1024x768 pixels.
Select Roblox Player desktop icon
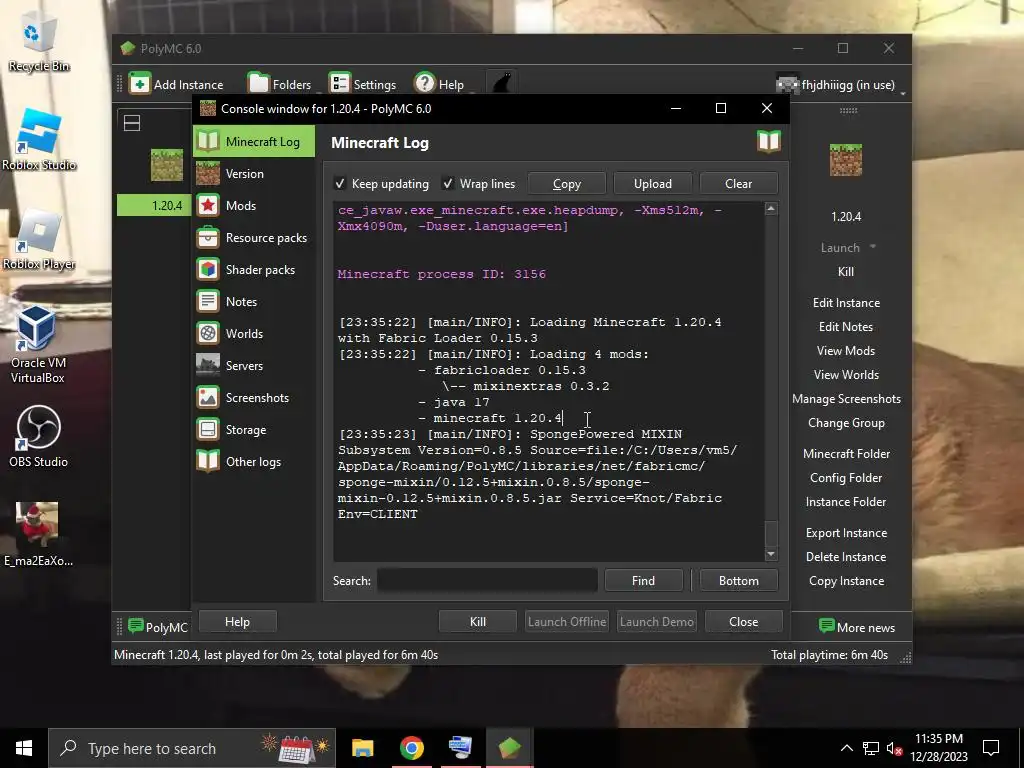[39, 240]
